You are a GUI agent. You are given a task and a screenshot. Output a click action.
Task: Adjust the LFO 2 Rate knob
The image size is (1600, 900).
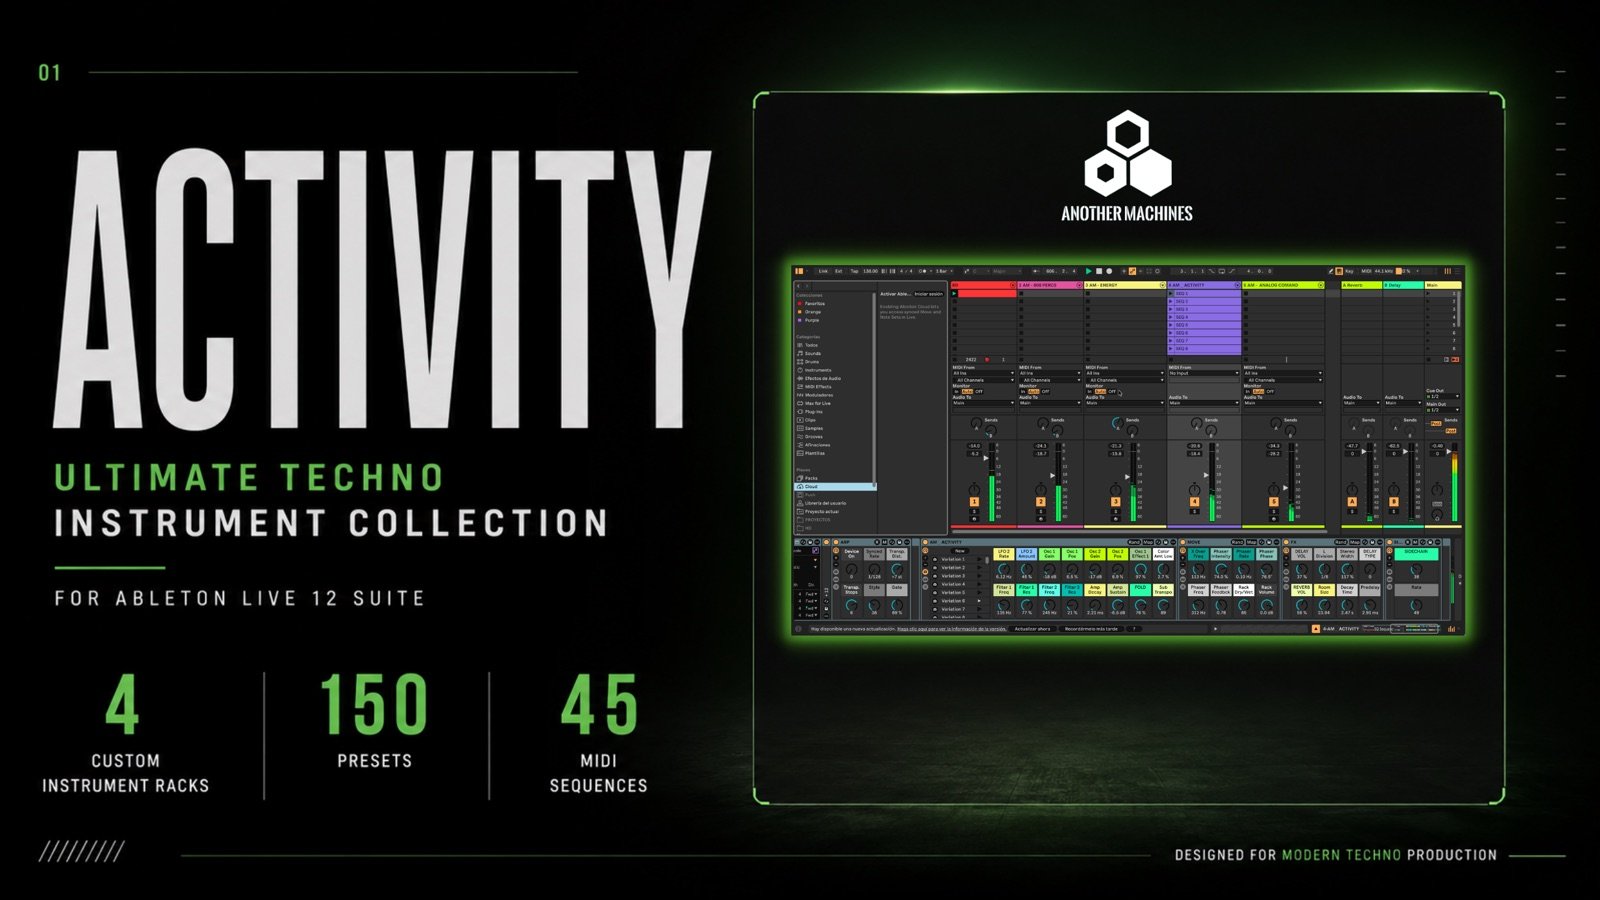tap(1004, 569)
